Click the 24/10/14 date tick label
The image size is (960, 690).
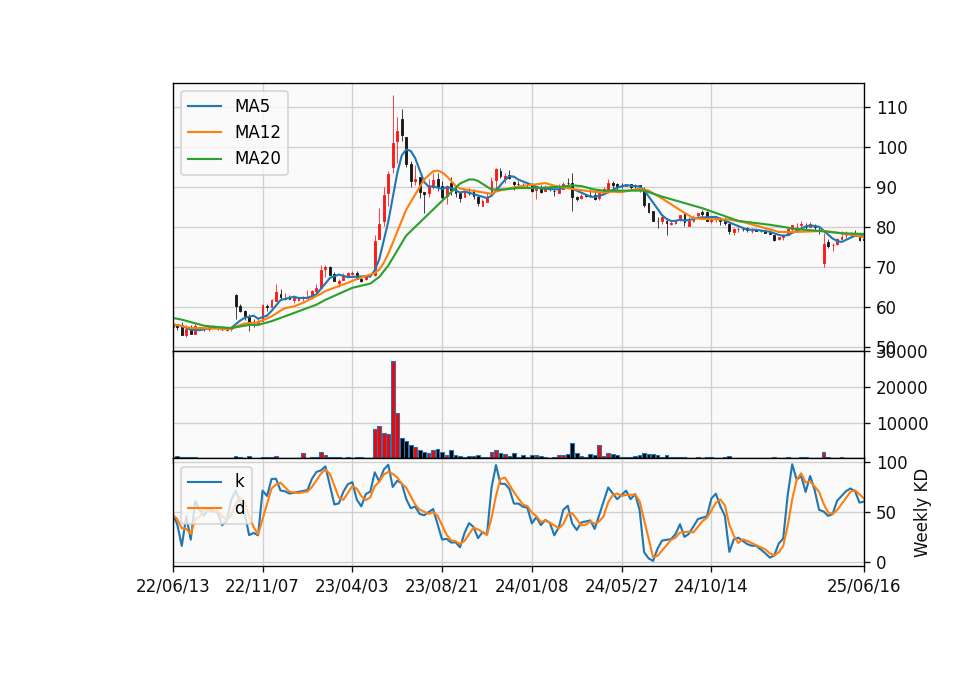pos(711,587)
